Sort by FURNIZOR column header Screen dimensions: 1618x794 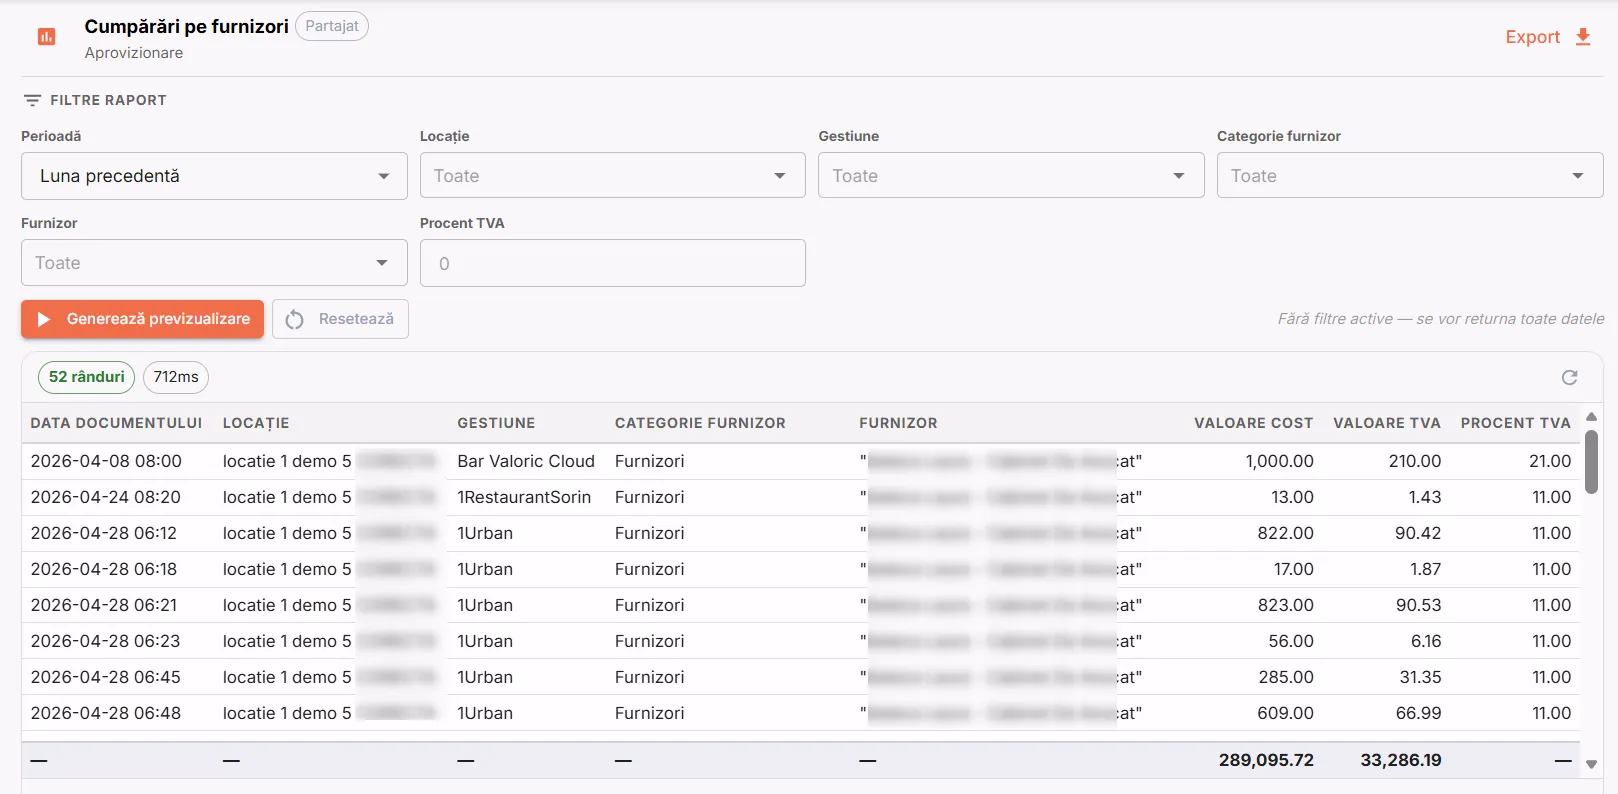[x=898, y=423]
